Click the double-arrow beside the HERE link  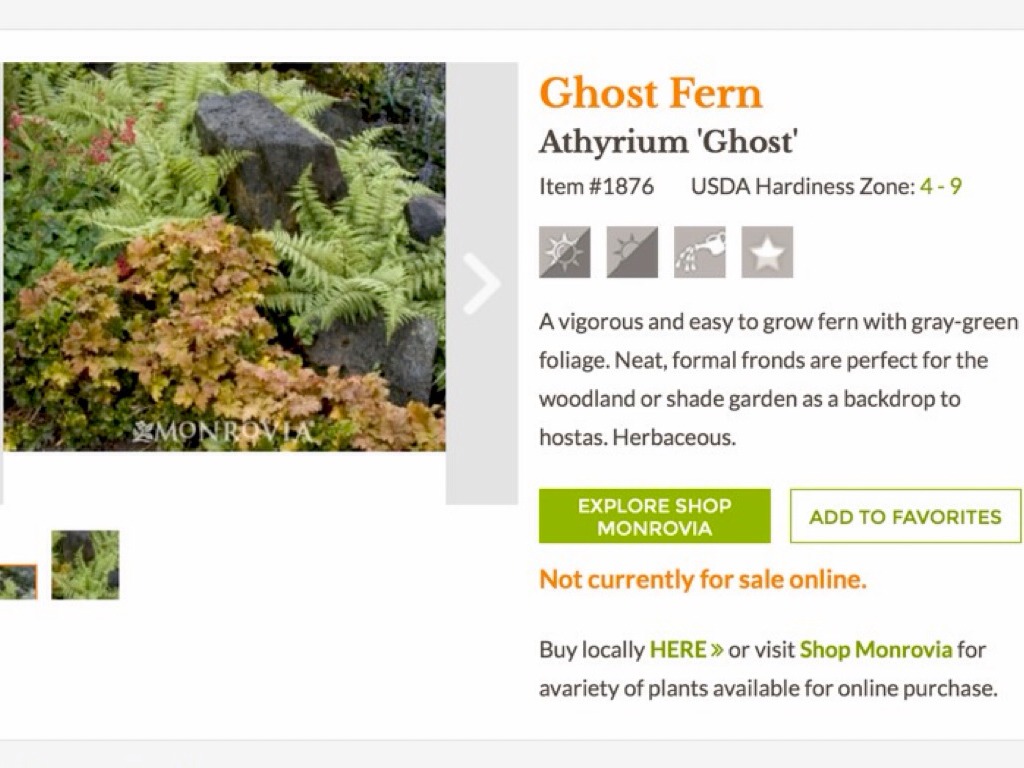[716, 650]
